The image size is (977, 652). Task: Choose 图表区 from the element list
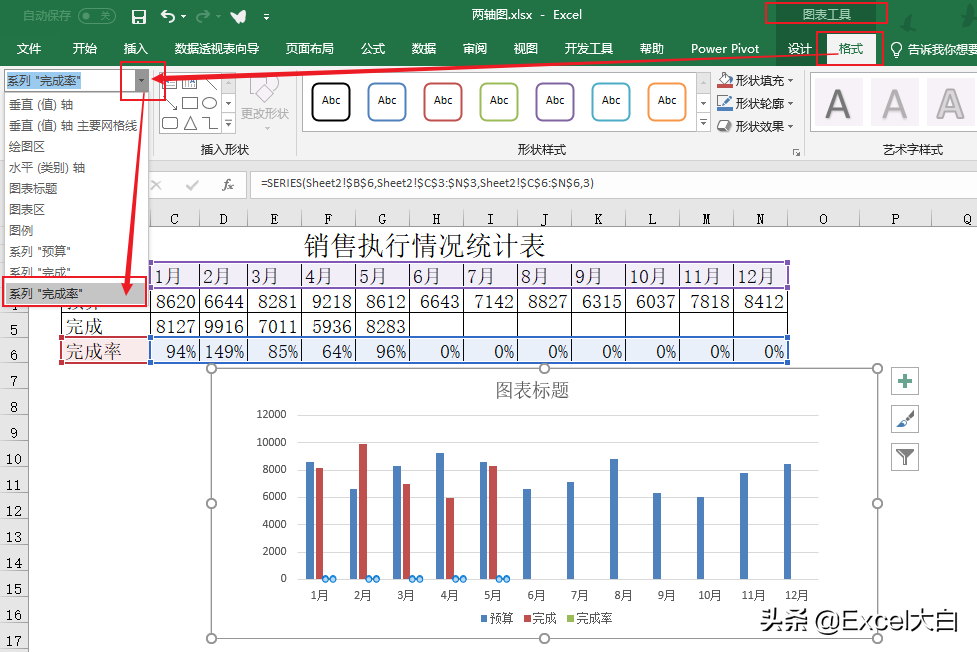point(27,209)
